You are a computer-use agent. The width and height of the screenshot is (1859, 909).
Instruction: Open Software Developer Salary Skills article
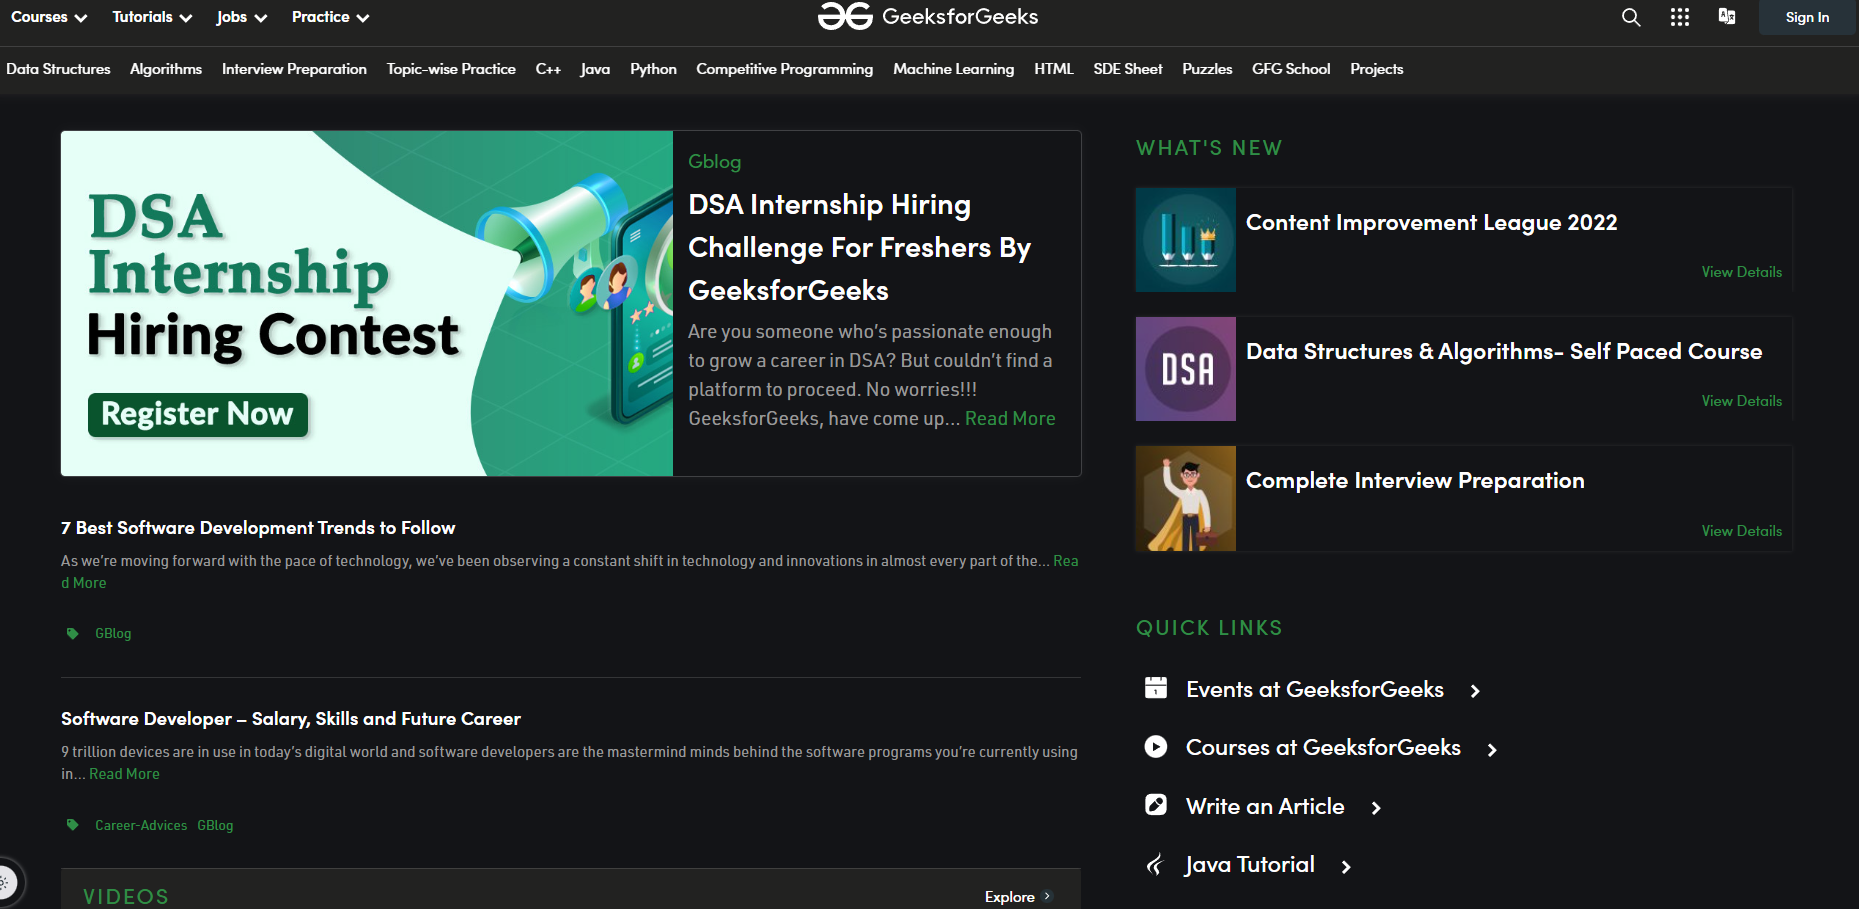point(291,718)
